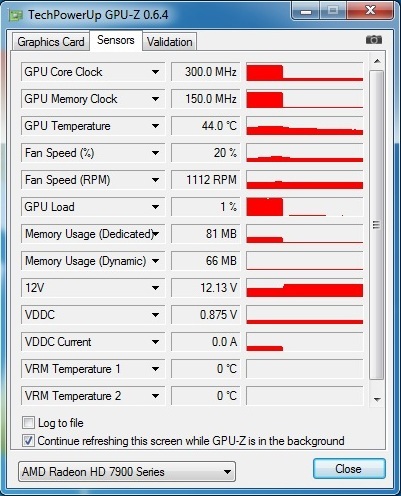This screenshot has width=401, height=496.
Task: Select the Sensors tab
Action: 116,40
